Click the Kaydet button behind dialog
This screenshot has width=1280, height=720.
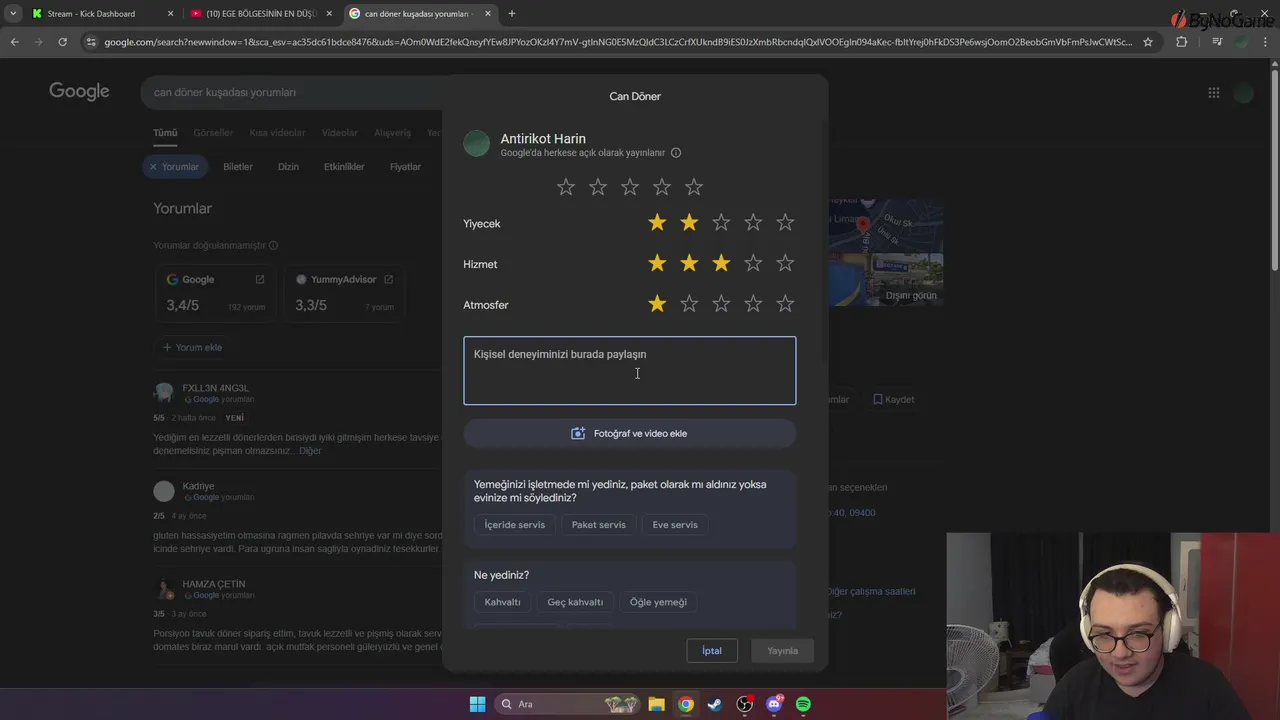pos(893,399)
